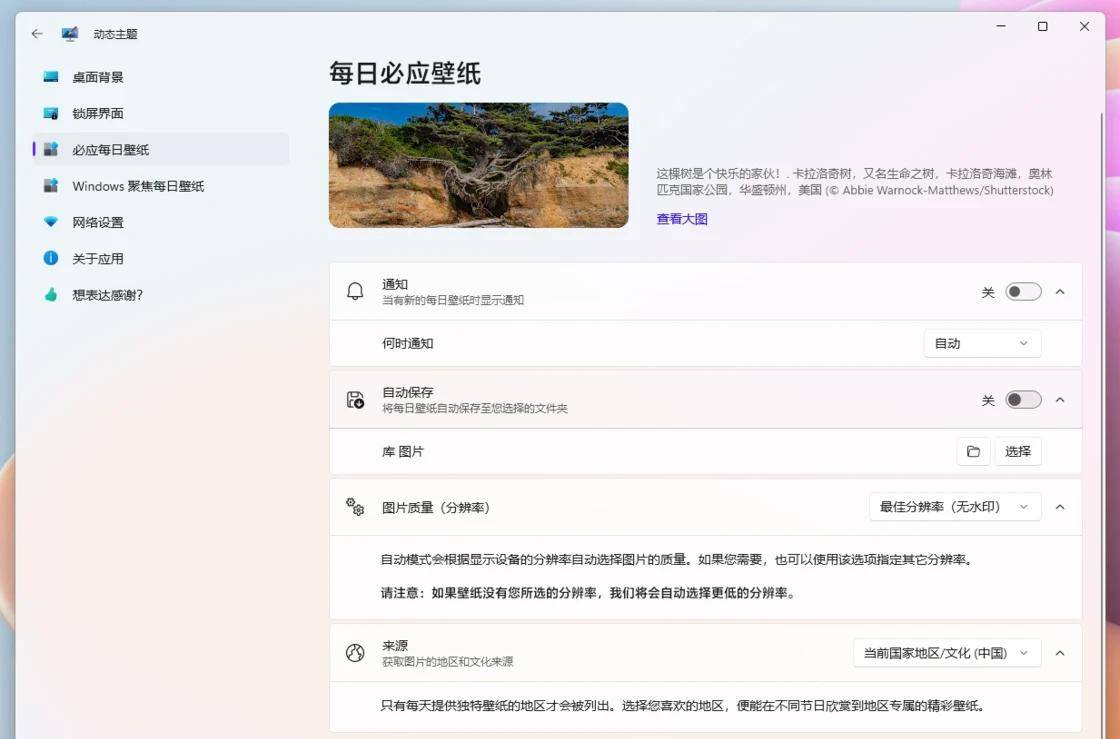Enable the 通知 toggle switch
The width and height of the screenshot is (1120, 739).
[x=1021, y=289]
